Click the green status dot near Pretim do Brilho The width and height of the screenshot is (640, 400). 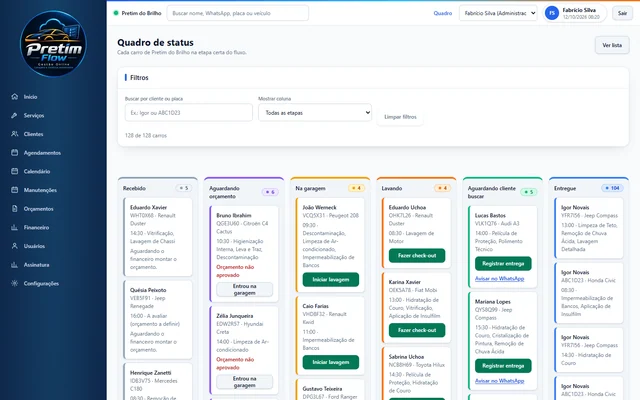(x=116, y=13)
